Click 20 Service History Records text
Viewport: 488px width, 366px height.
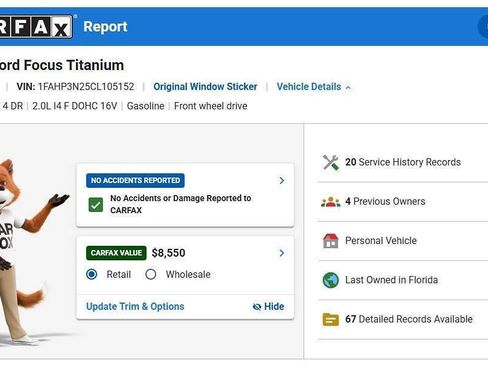pos(403,162)
